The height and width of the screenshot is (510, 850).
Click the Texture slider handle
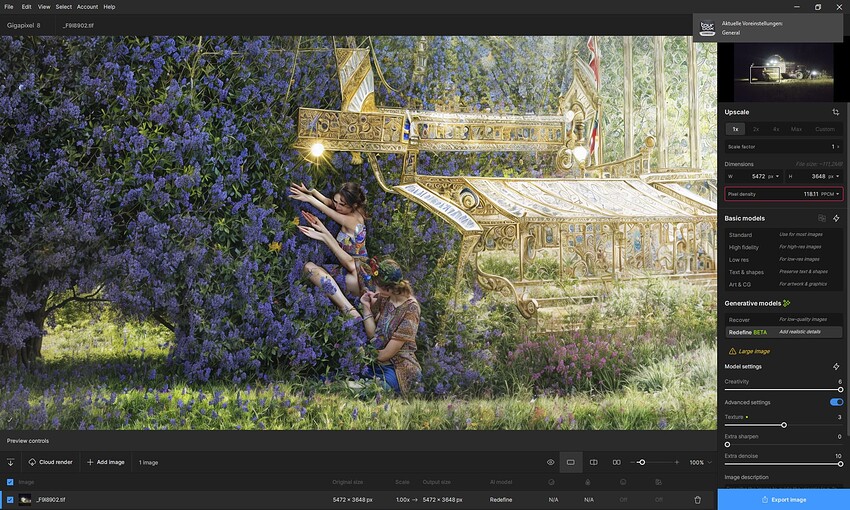[784, 425]
